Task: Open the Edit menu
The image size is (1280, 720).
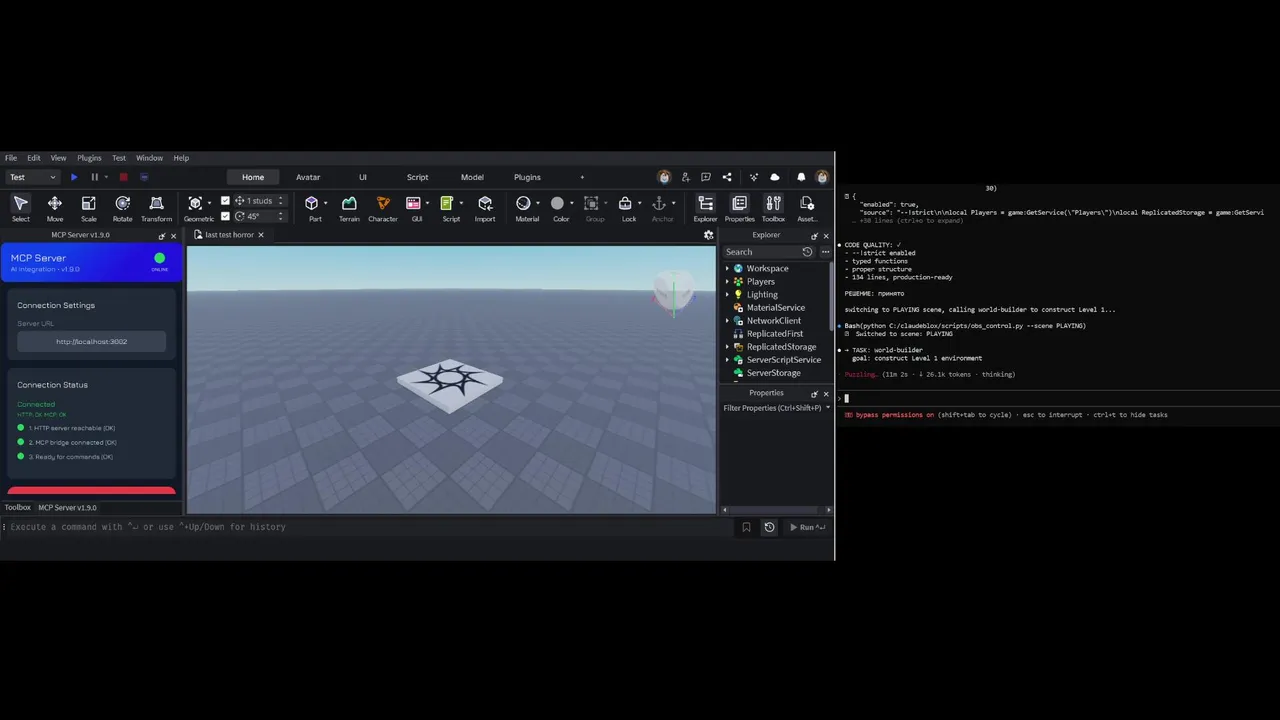Action: (x=34, y=158)
